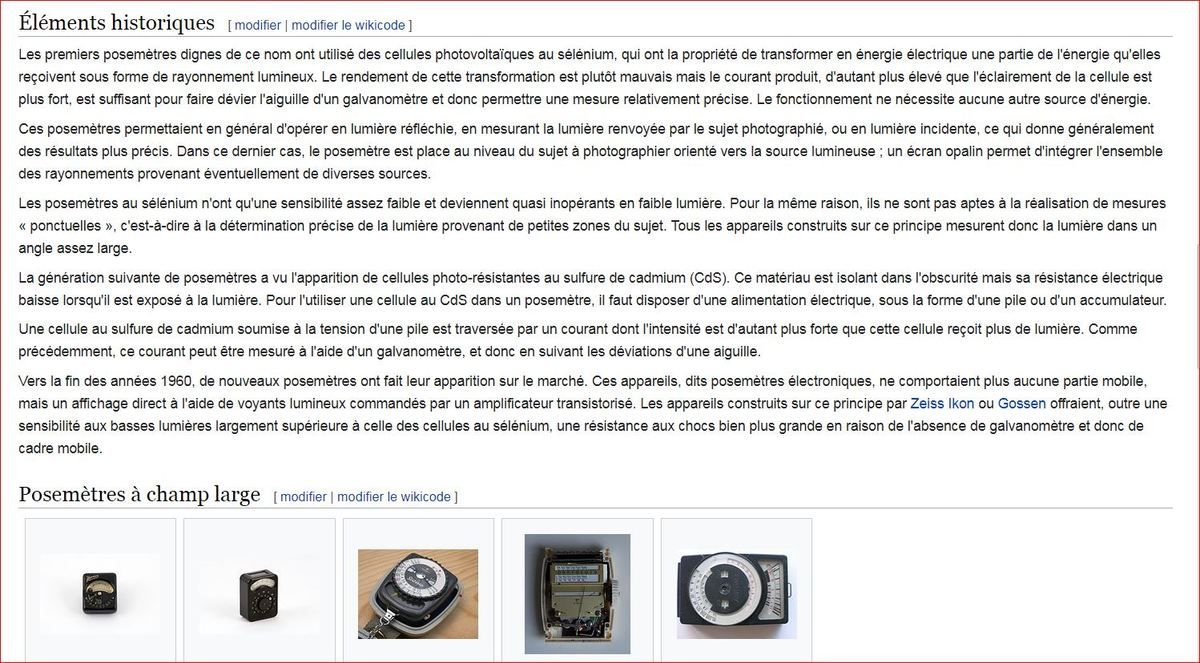The image size is (1200, 663).
Task: Open thumbnail of large black dial light meter
Action: pos(736,594)
